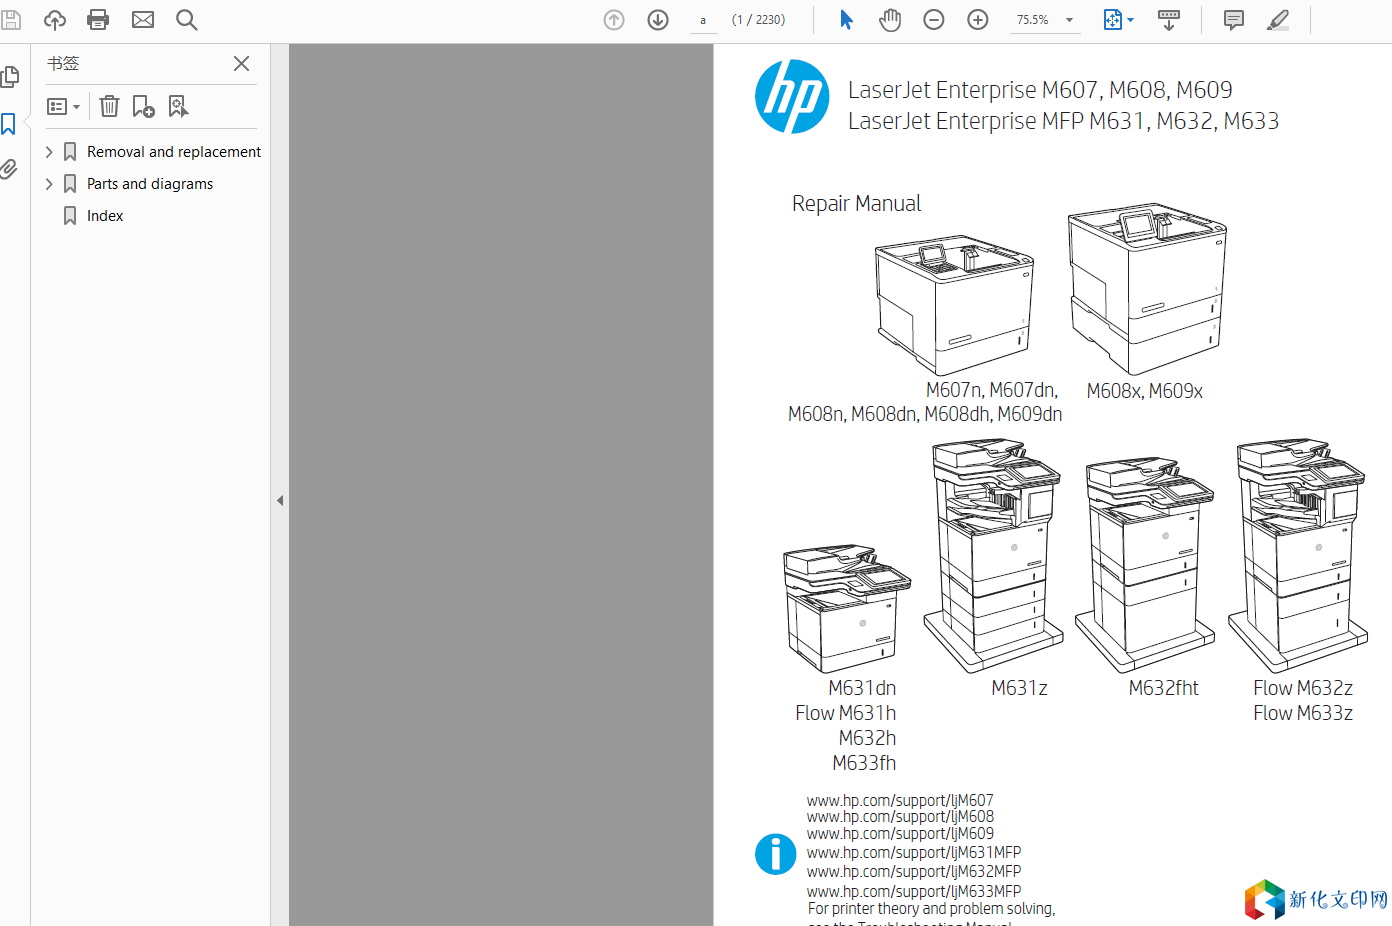Toggle the Bookmarks panel in the sidebar
The image size is (1392, 926).
9,124
